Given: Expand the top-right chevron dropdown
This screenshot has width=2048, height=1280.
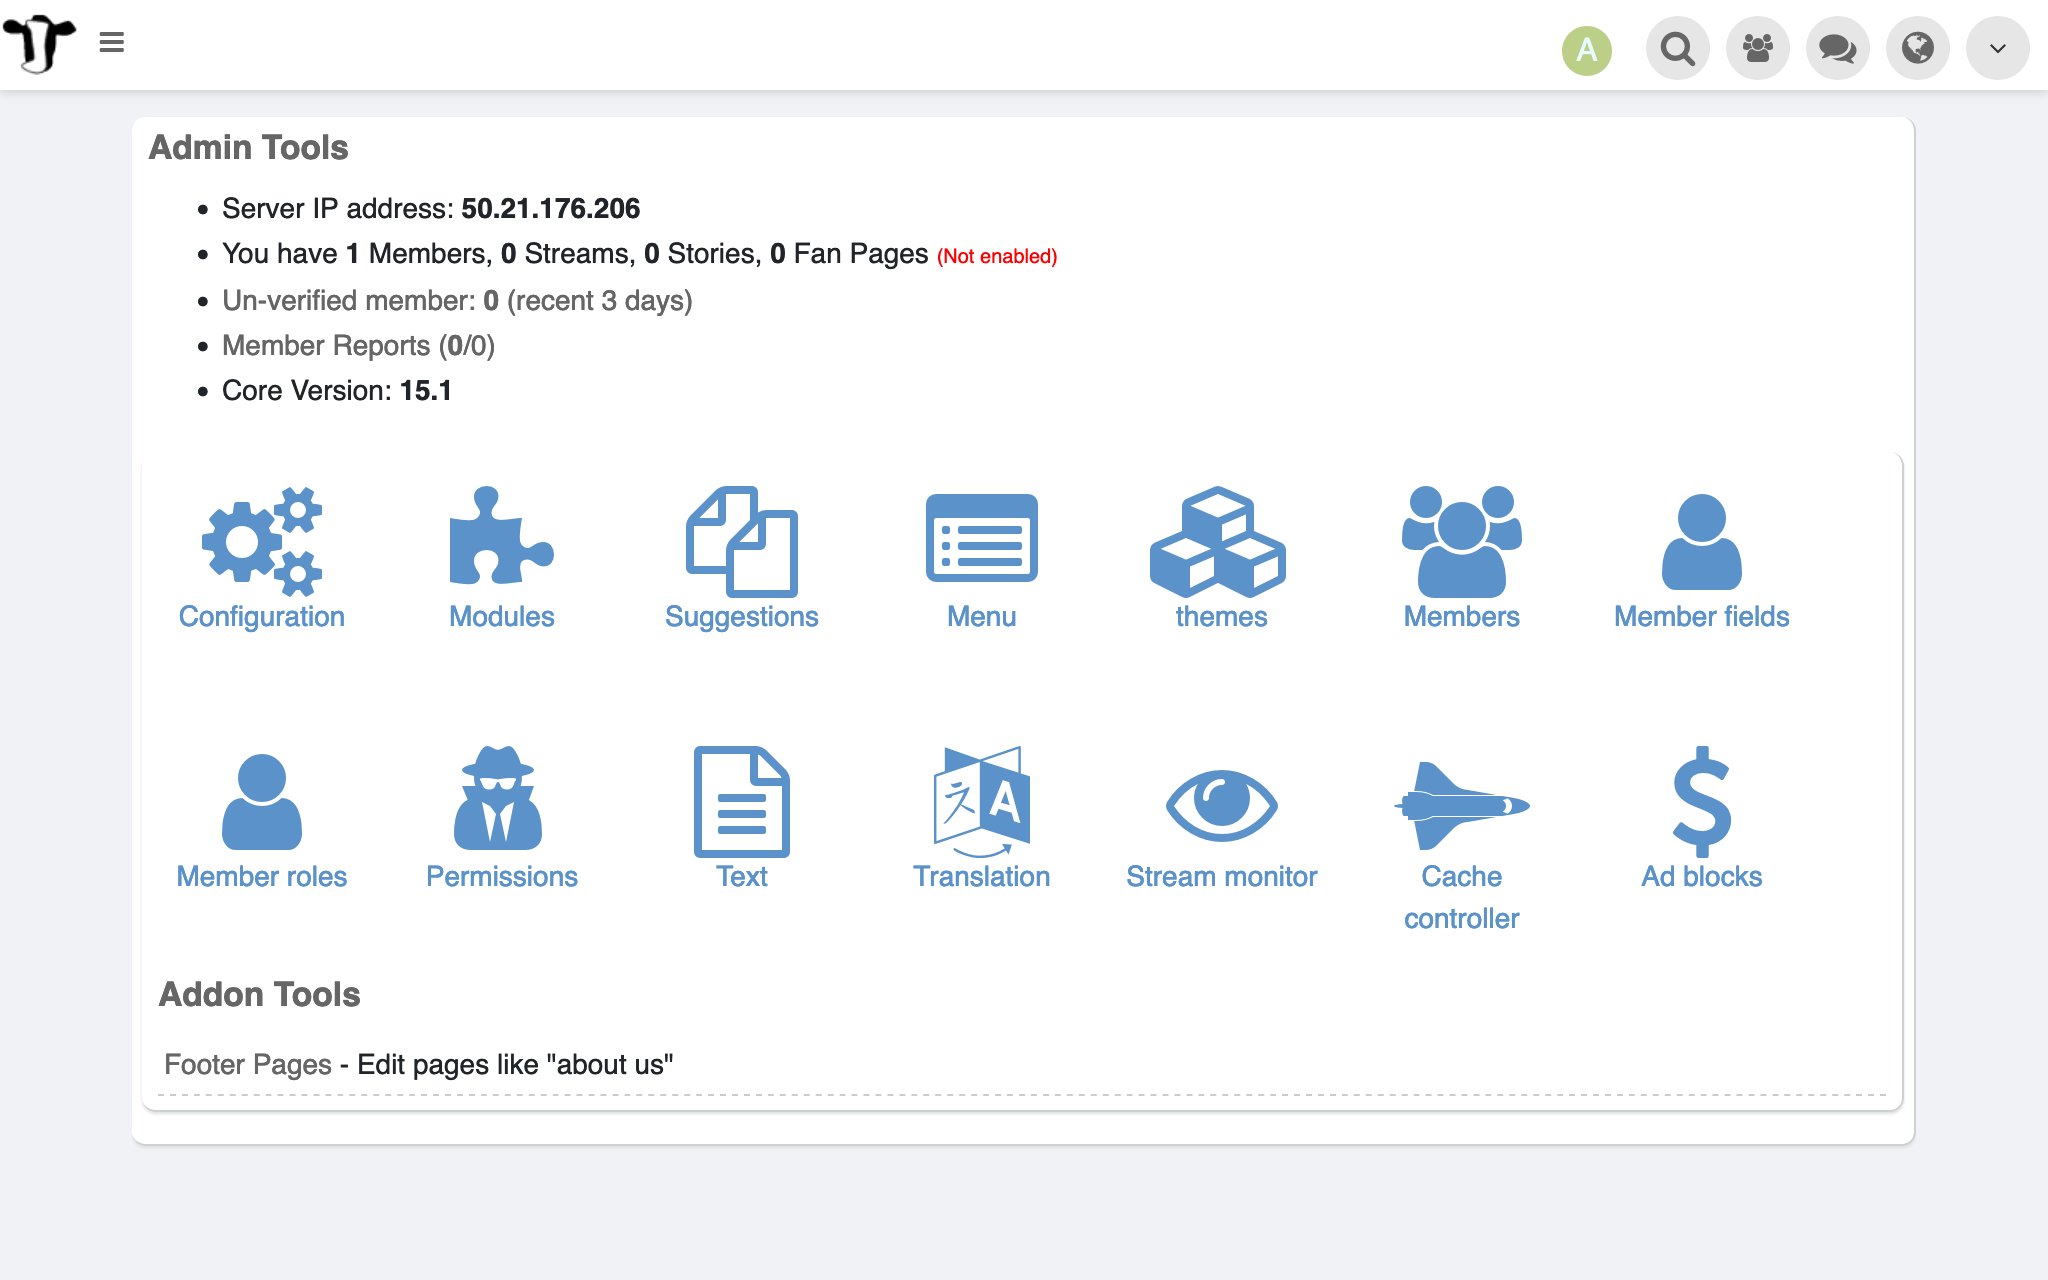Looking at the screenshot, I should (1997, 48).
